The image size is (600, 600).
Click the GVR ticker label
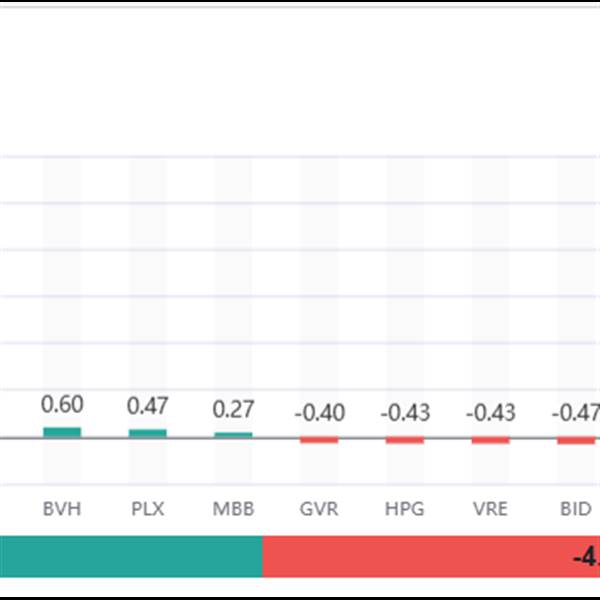(319, 509)
